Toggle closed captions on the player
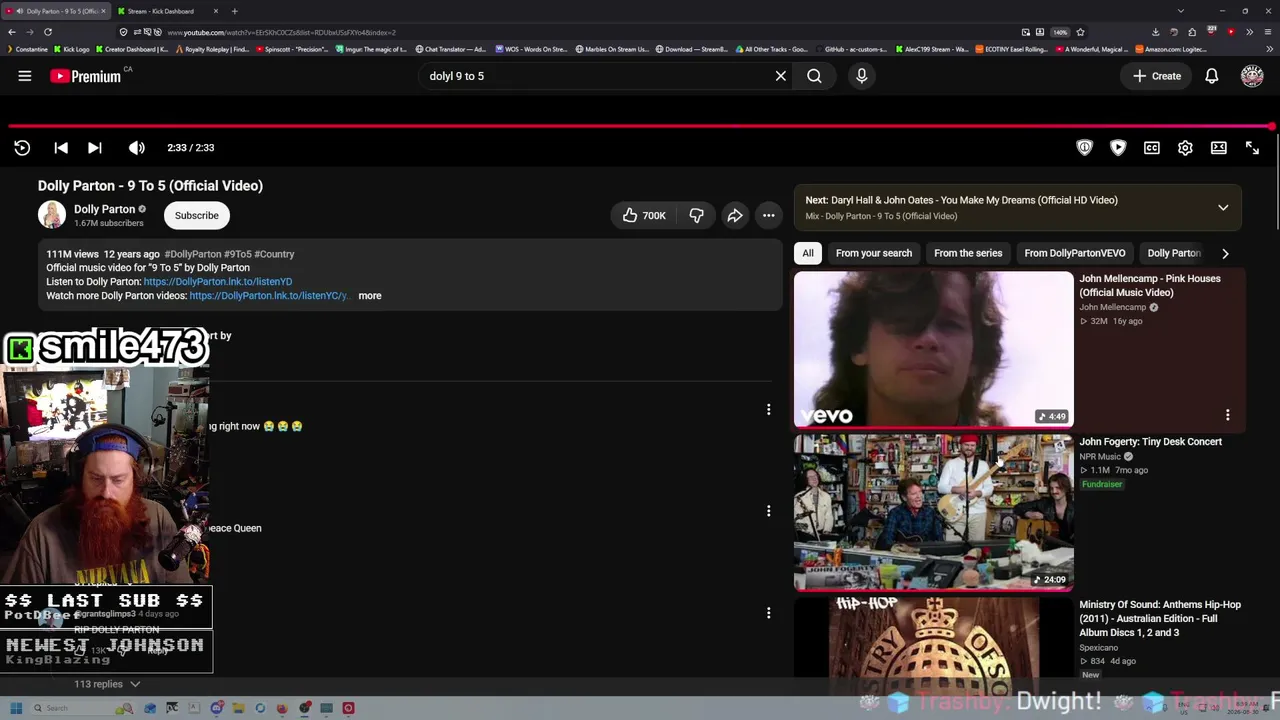The width and height of the screenshot is (1280, 720). pyautogui.click(x=1152, y=148)
